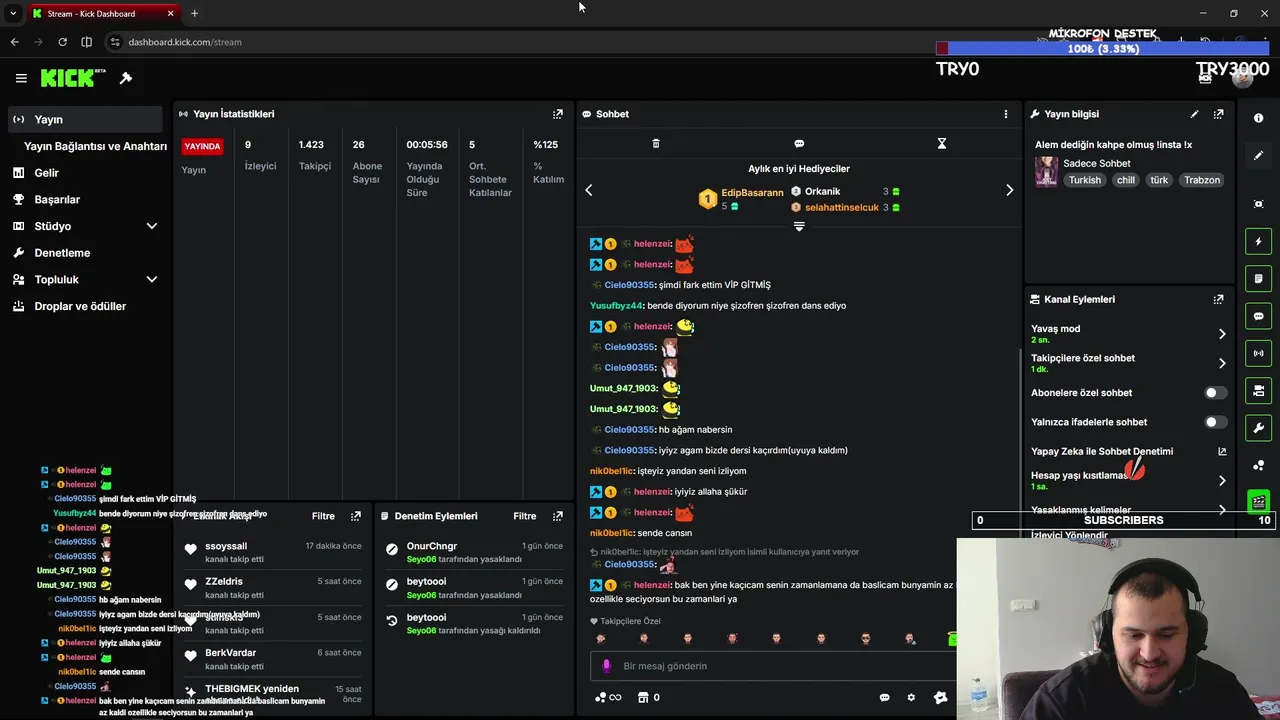Open Filtre in the Denetim Eylemleri panel

coord(525,516)
